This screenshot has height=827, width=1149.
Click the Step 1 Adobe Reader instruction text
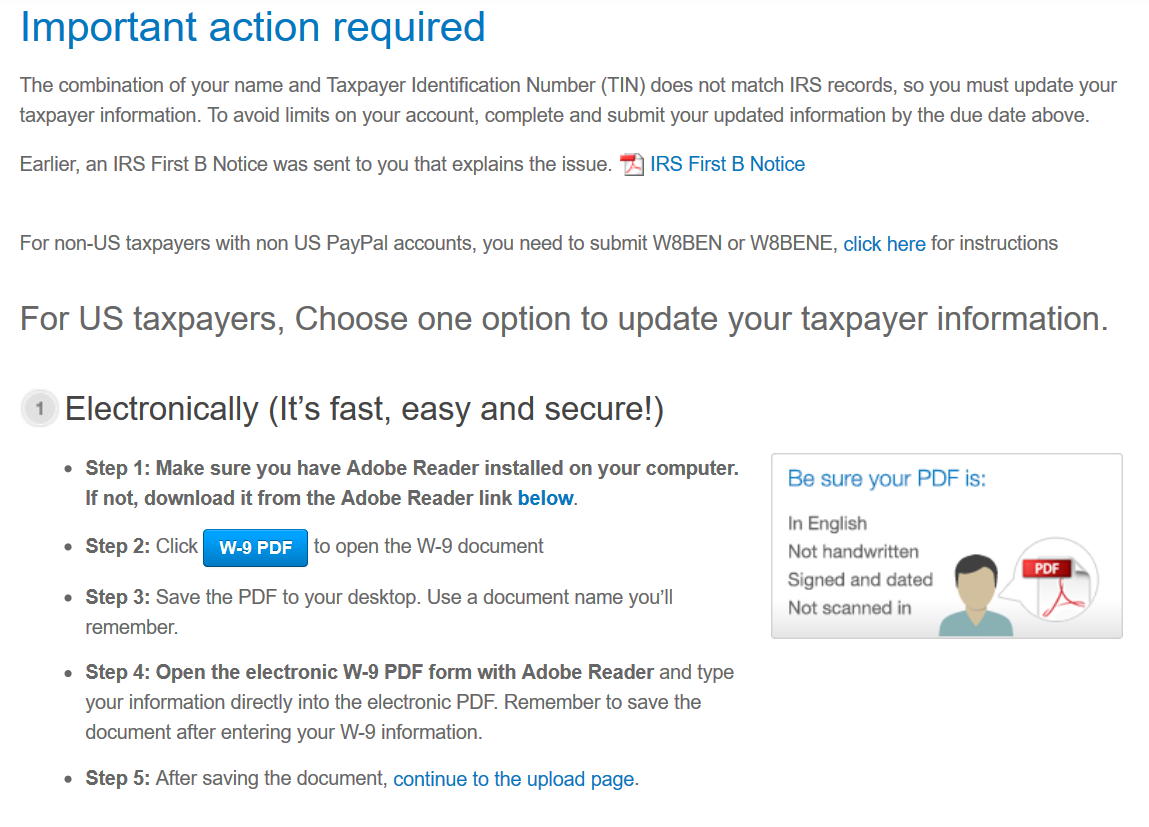coord(412,483)
